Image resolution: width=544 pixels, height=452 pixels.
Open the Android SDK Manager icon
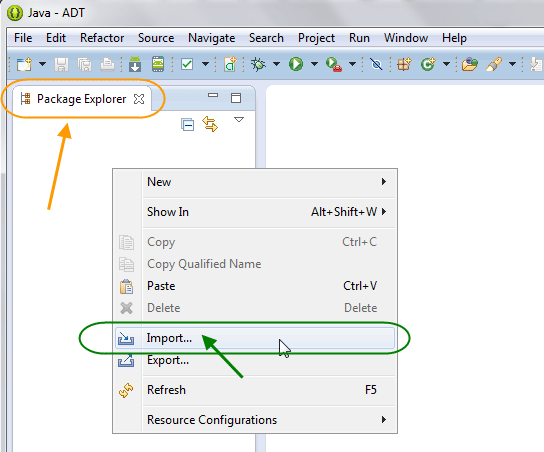(x=135, y=64)
